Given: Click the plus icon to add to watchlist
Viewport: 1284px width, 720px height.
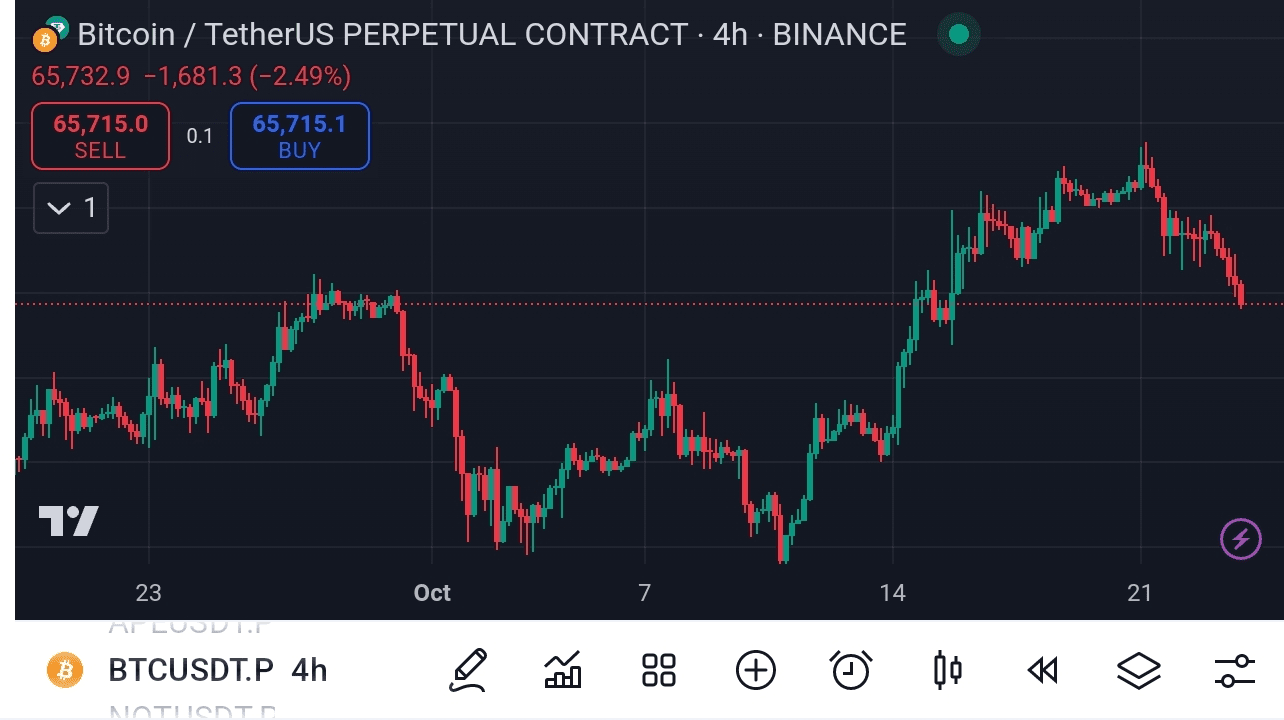Looking at the screenshot, I should pos(755,670).
